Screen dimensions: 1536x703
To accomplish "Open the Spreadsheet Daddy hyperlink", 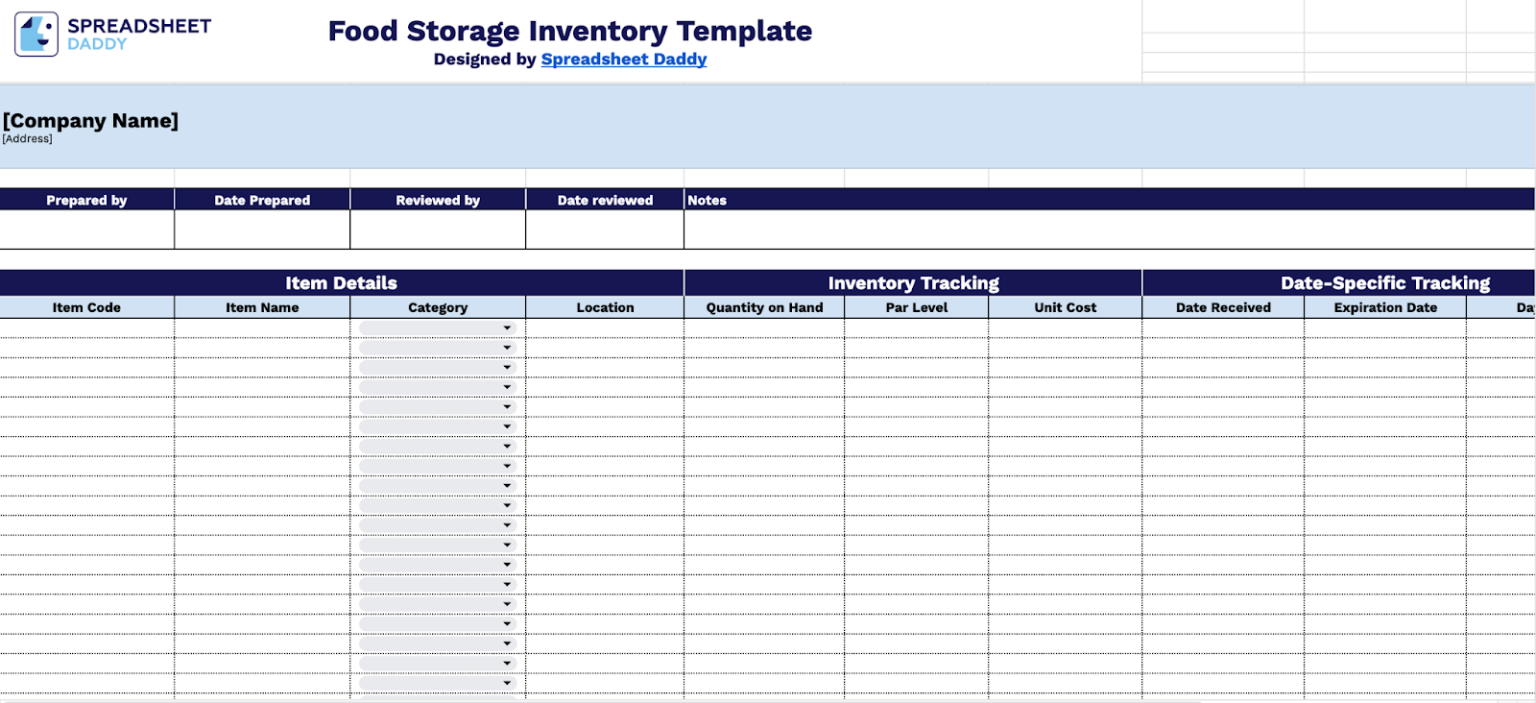I will 623,59.
